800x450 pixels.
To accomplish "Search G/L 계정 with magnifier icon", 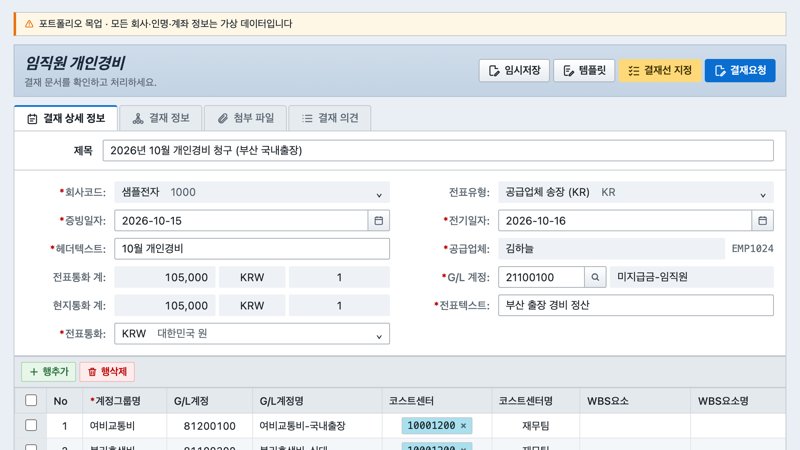I will click(x=595, y=277).
